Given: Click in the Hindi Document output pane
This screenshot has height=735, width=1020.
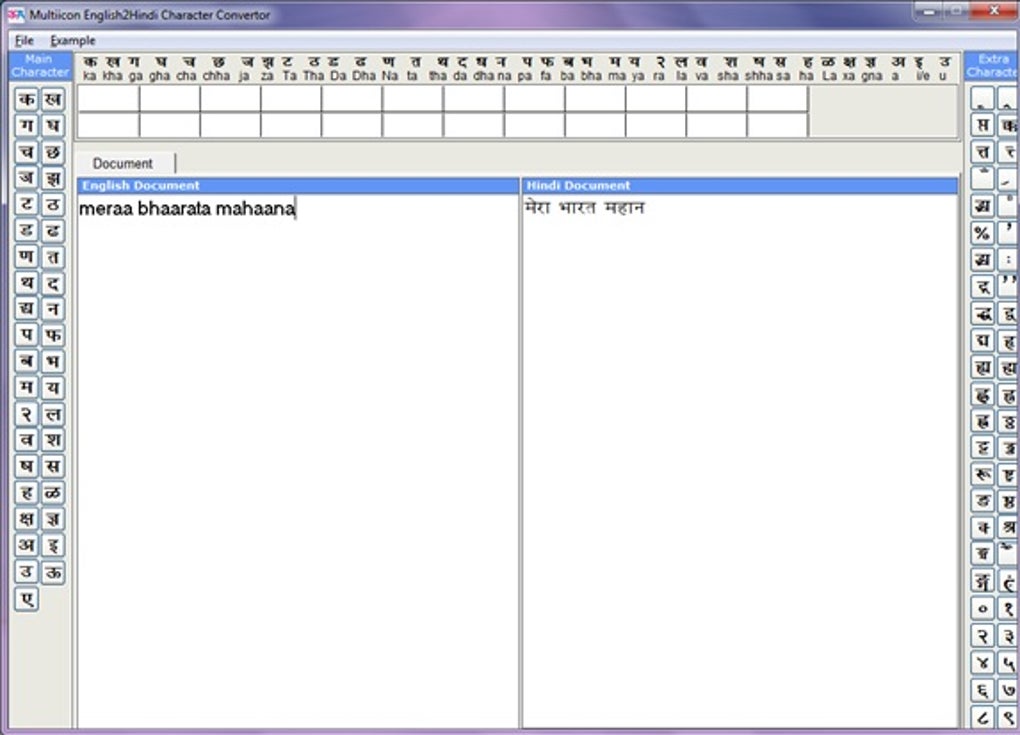Looking at the screenshot, I should [x=739, y=450].
